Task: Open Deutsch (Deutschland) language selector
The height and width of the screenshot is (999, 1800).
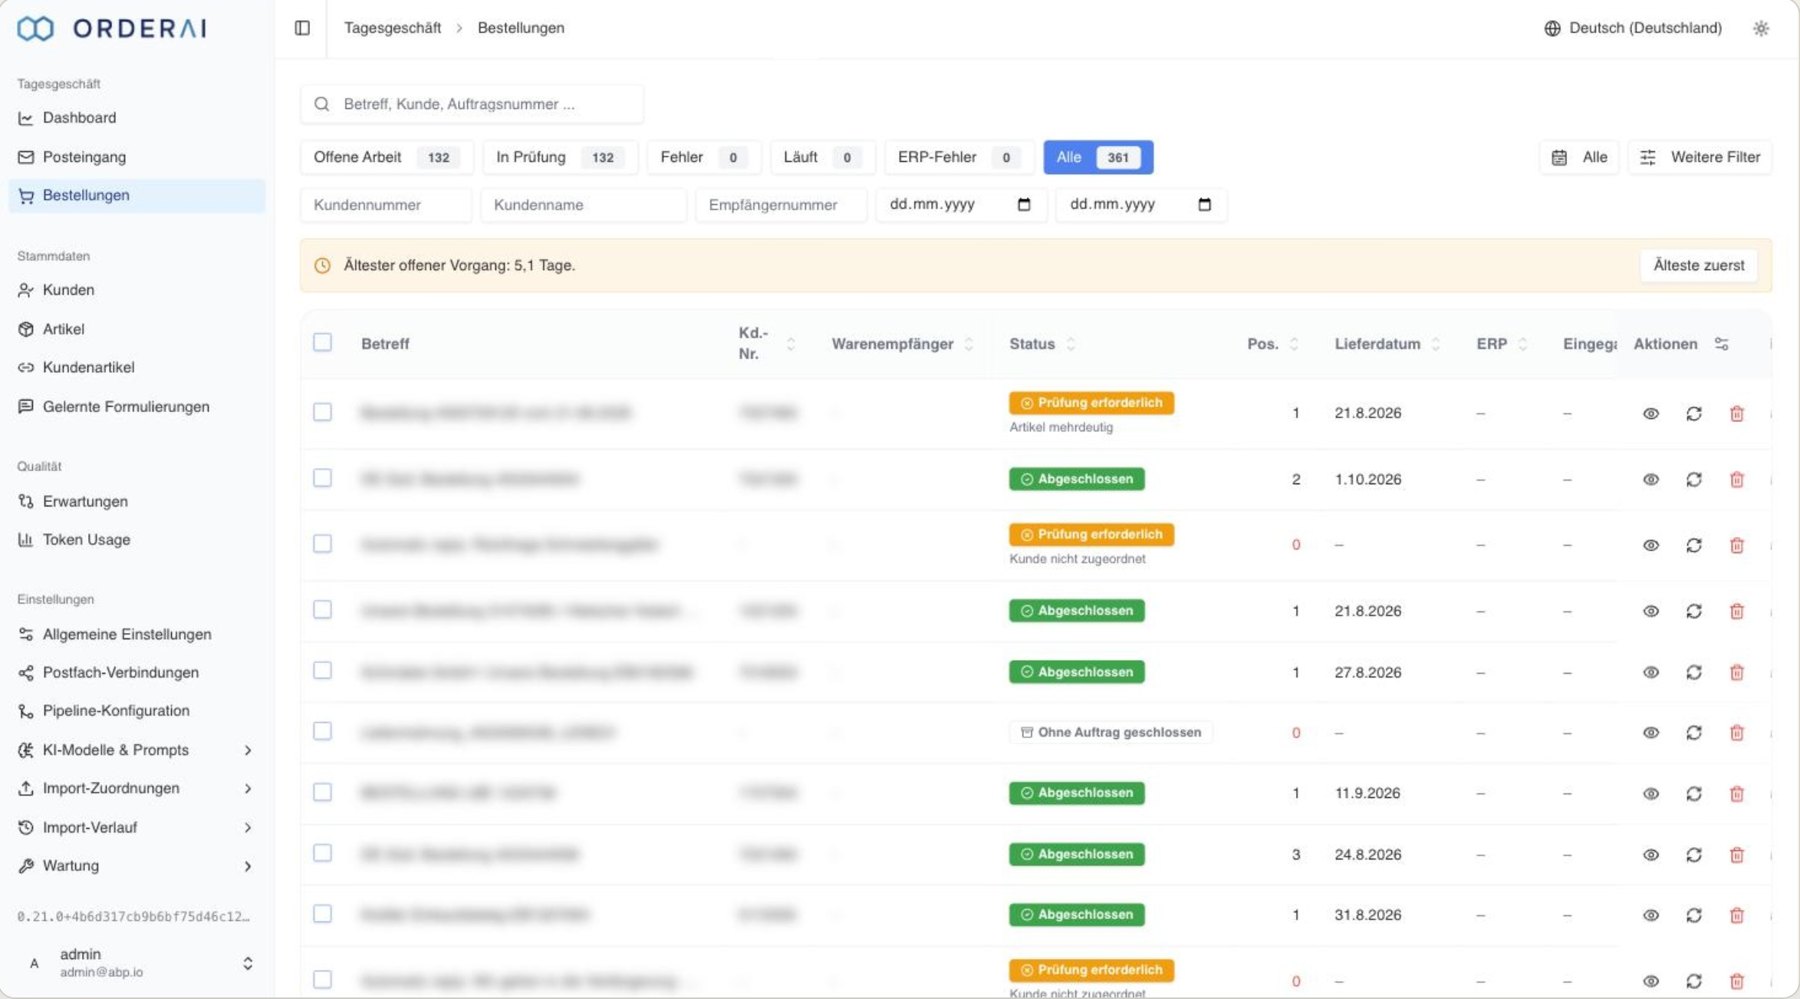Action: pos(1633,28)
